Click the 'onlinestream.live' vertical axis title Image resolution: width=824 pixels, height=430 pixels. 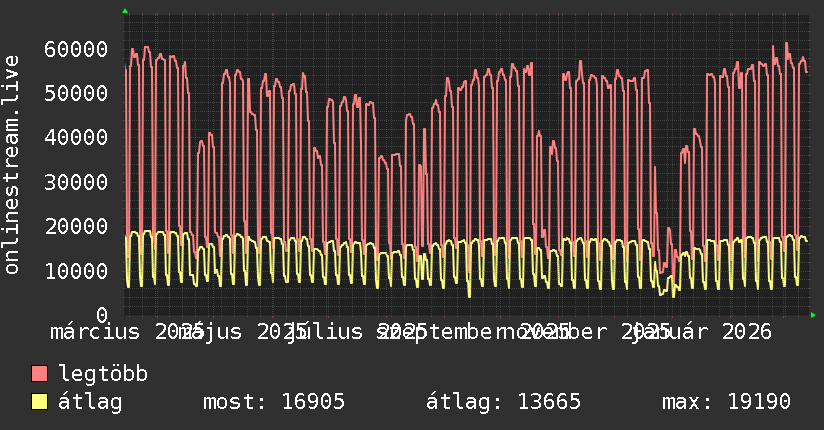click(11, 165)
